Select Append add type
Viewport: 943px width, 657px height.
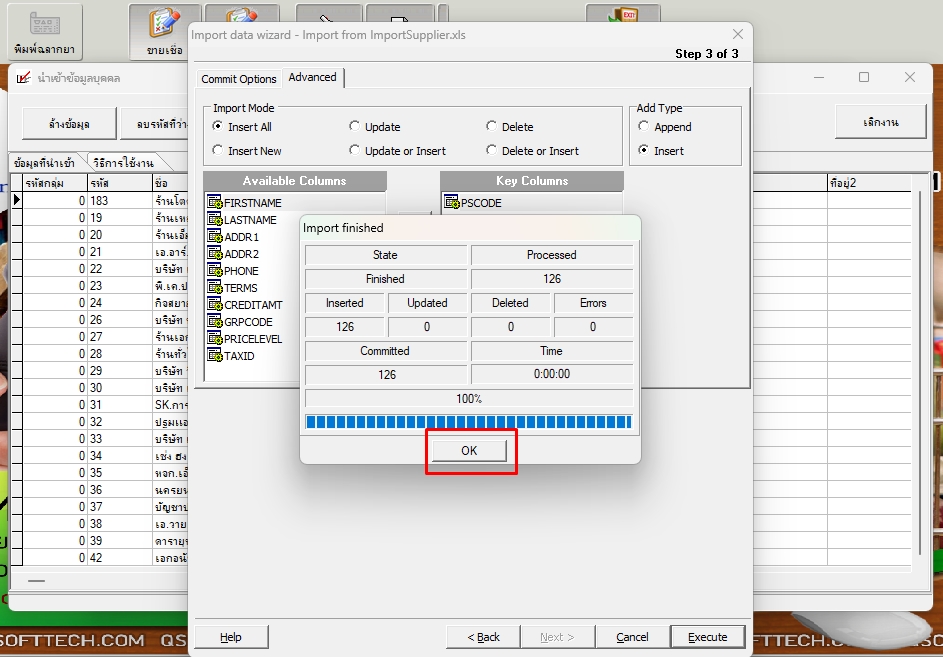click(x=644, y=127)
